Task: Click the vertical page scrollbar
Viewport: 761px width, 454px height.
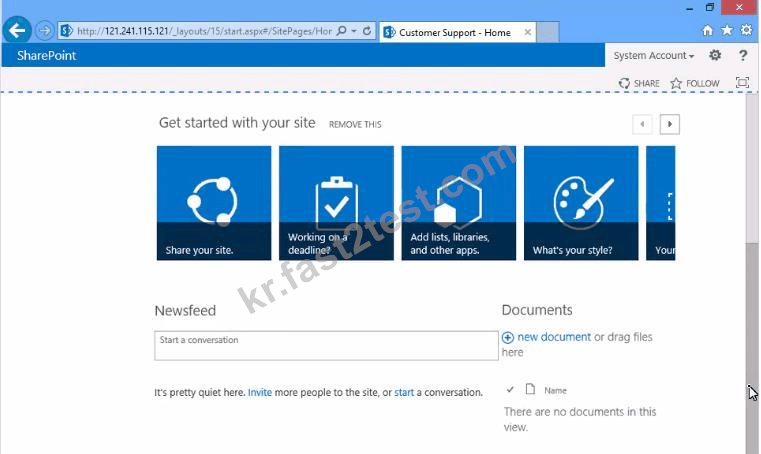Action: click(752, 274)
